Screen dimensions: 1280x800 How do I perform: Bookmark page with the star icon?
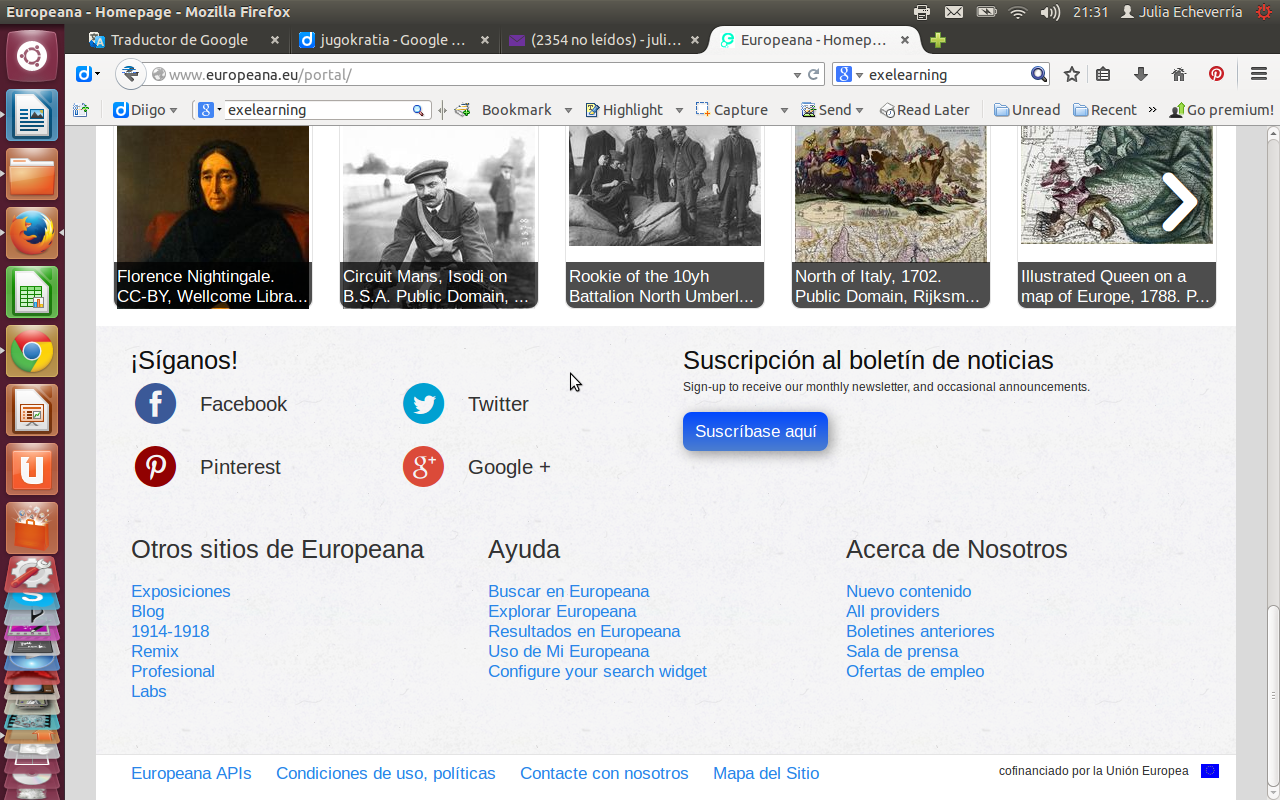[1072, 74]
